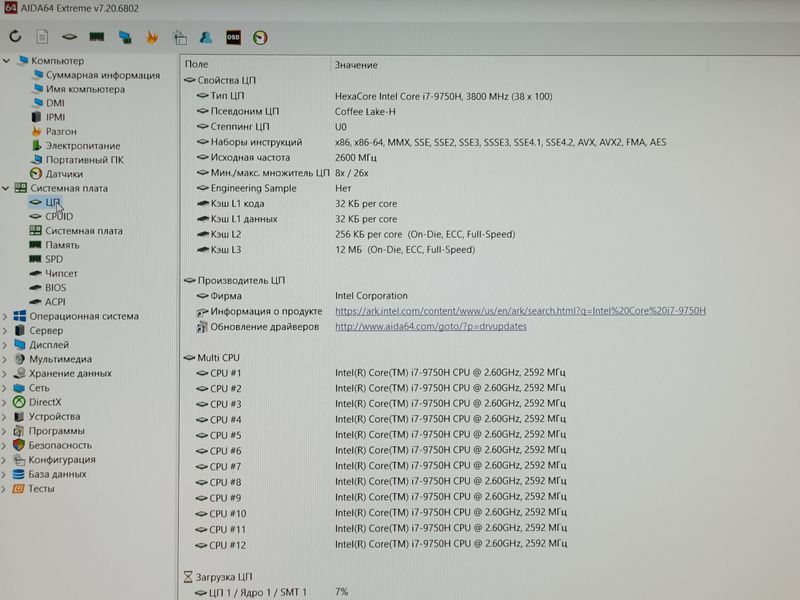Select the Тип ЦП row
Viewport: 800px width, 600px height.
point(374,96)
